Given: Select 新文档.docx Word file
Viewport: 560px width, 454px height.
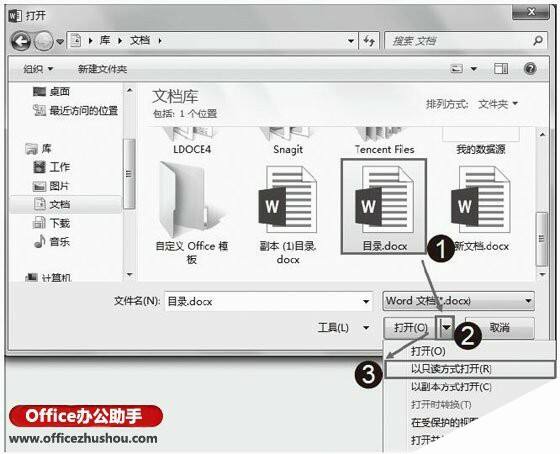Looking at the screenshot, I should 481,209.
